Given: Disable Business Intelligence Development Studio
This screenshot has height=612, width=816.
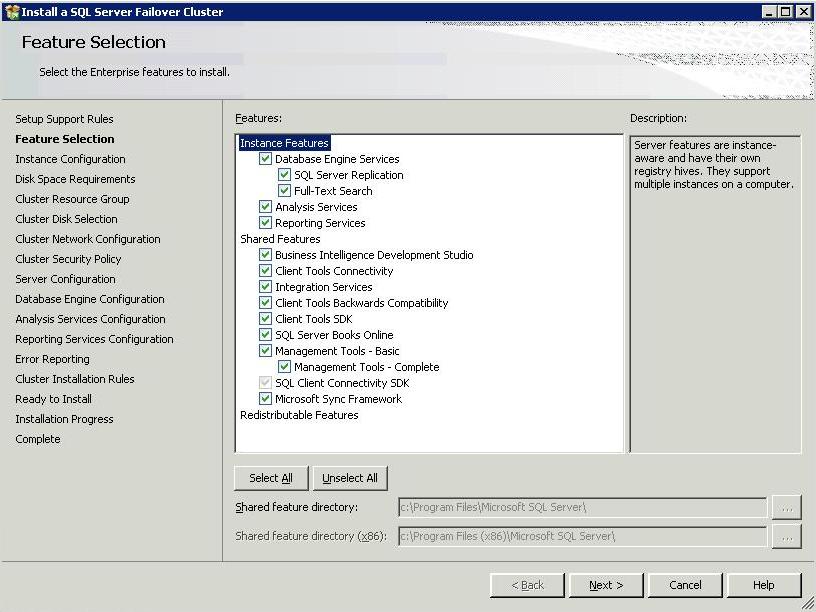Looking at the screenshot, I should point(265,254).
